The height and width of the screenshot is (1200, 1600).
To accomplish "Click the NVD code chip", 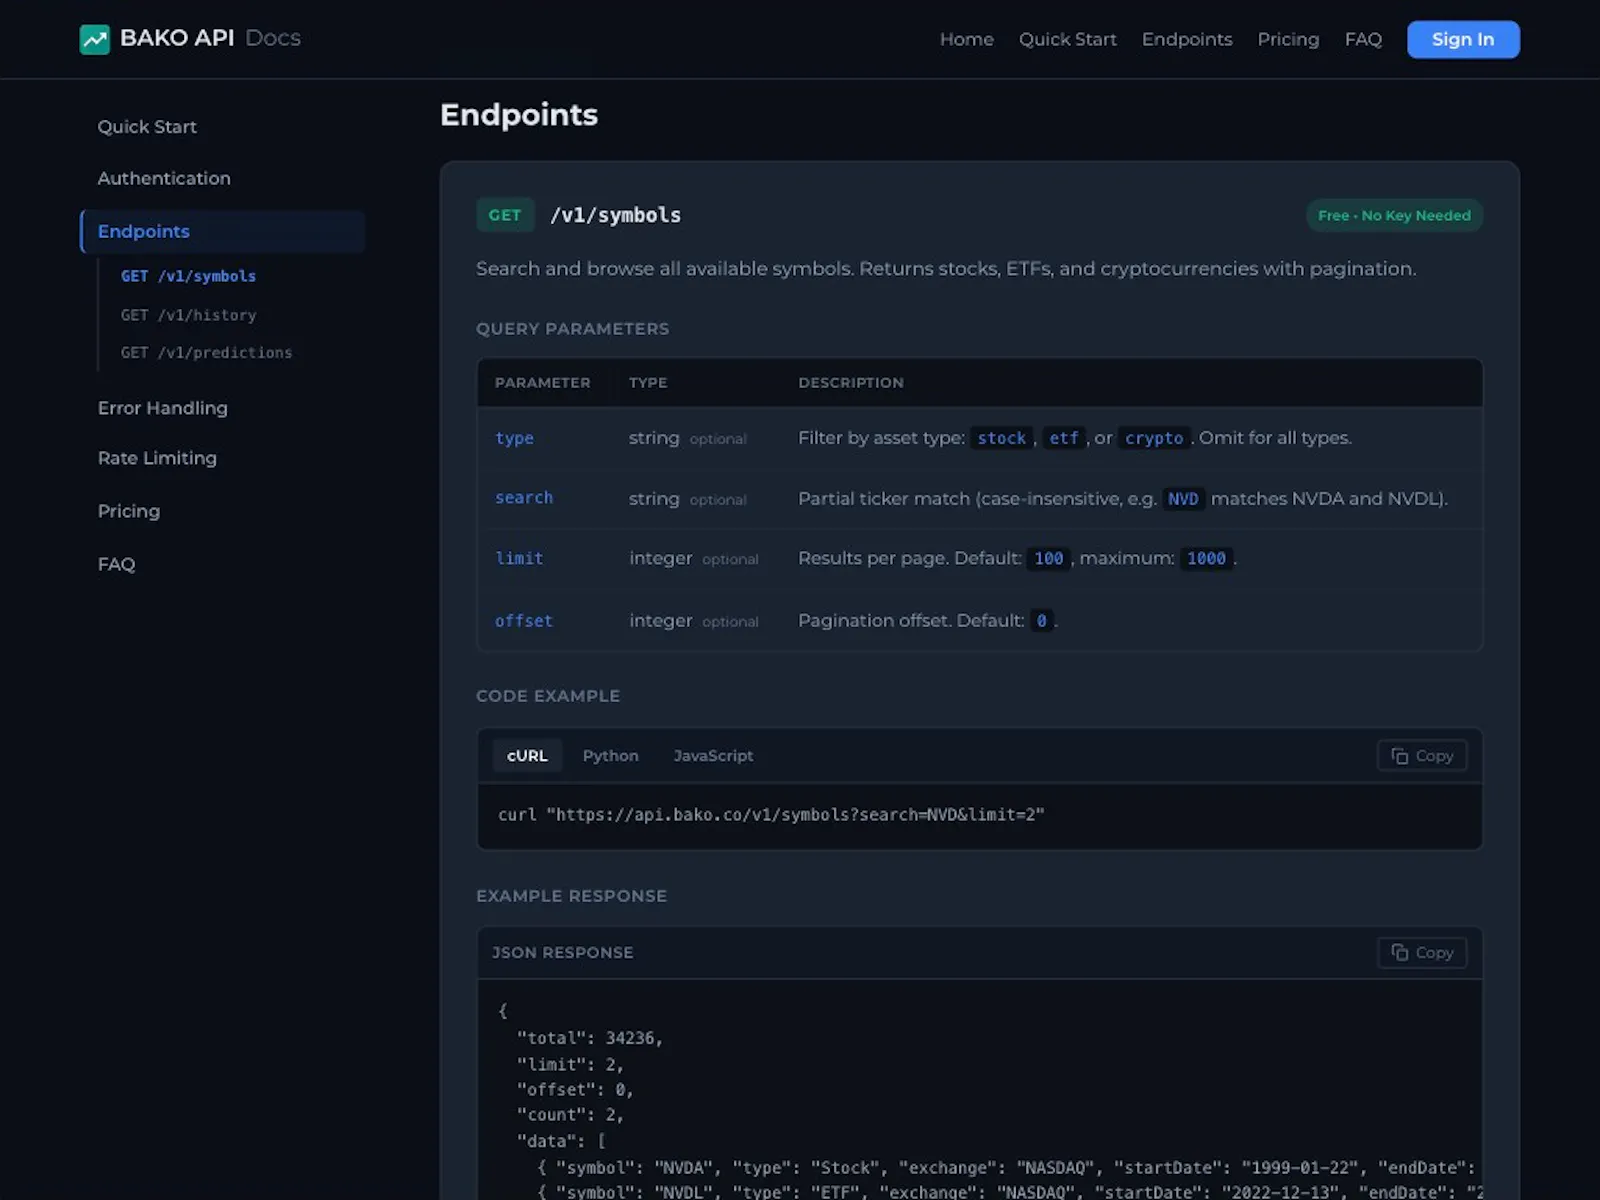I will [1183, 499].
